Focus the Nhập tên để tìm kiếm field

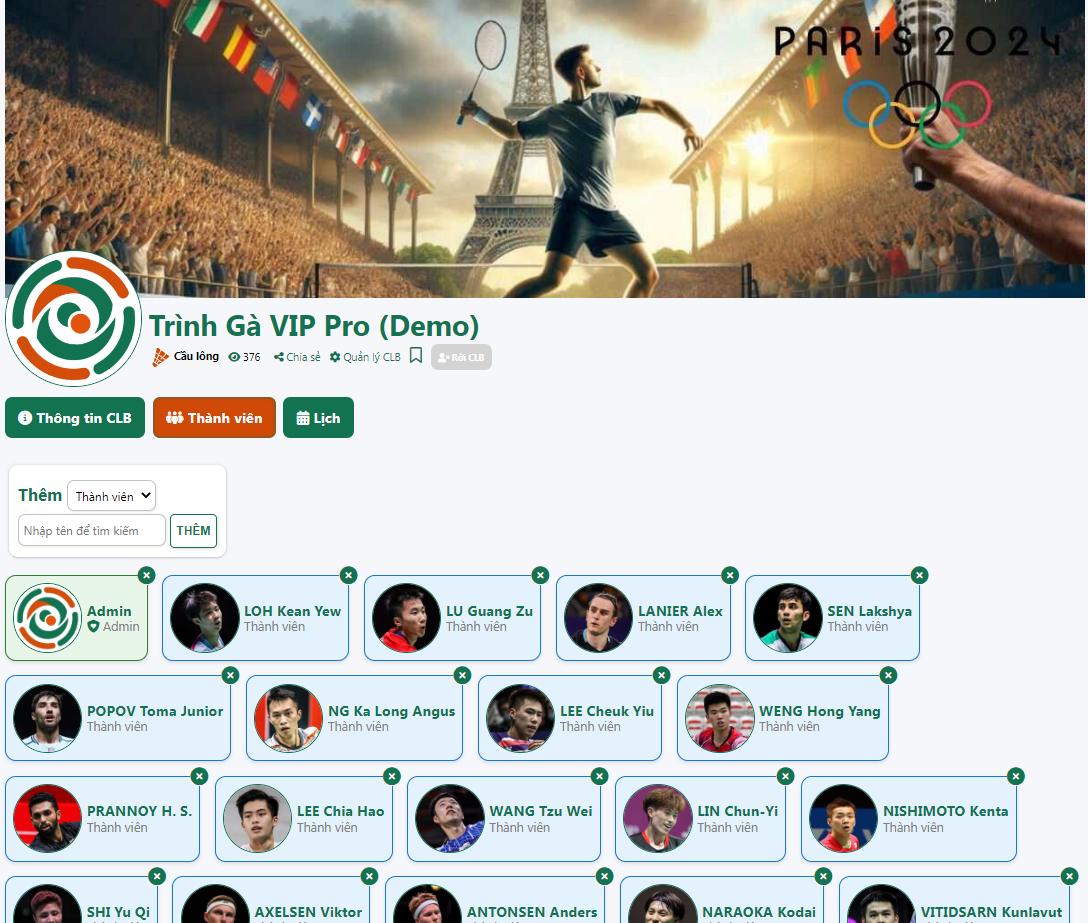point(92,531)
